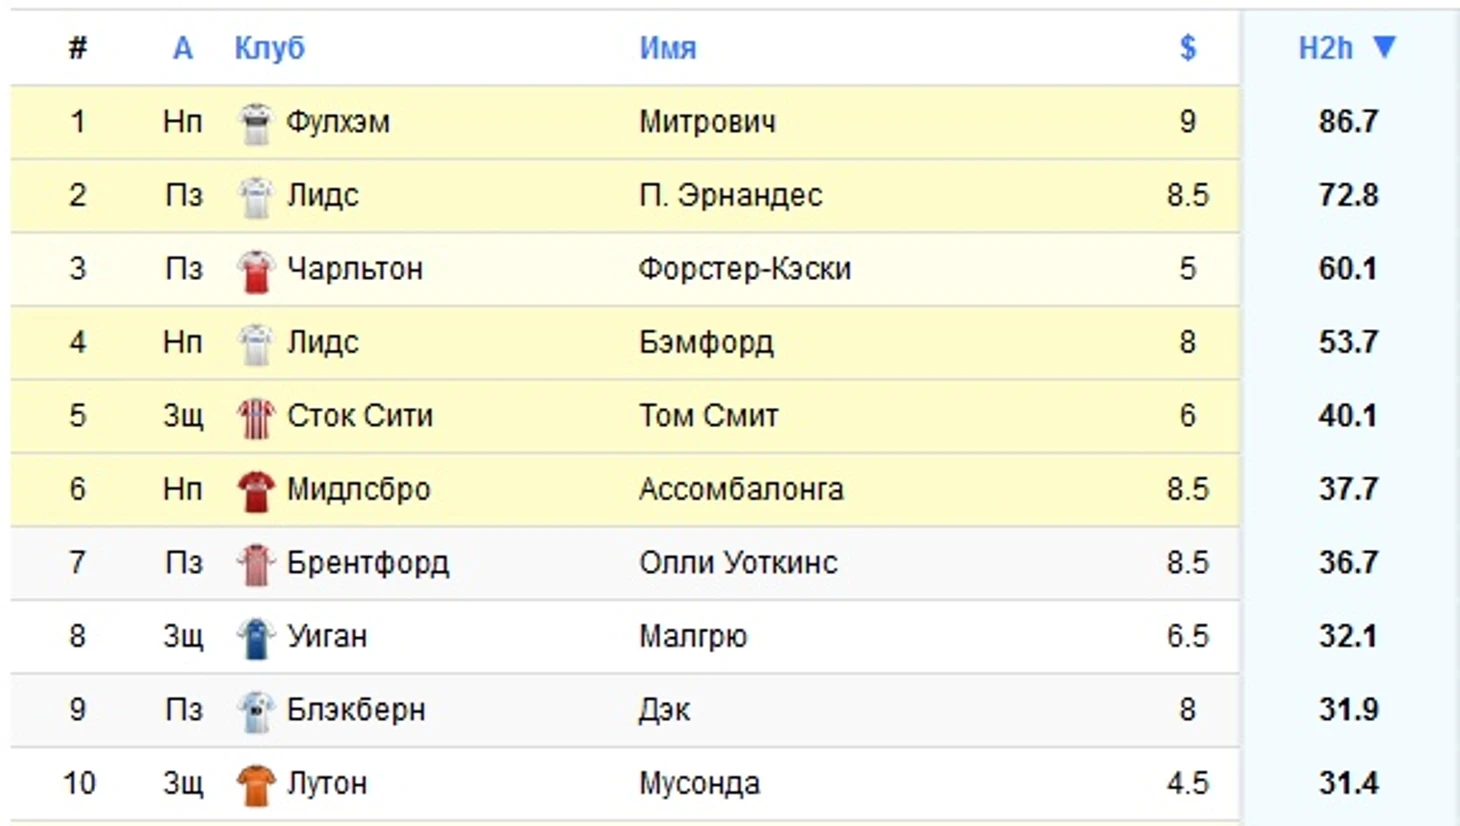Viewport: 1460px width, 826px height.
Task: Sort the table by the $ column
Action: pos(1187,47)
